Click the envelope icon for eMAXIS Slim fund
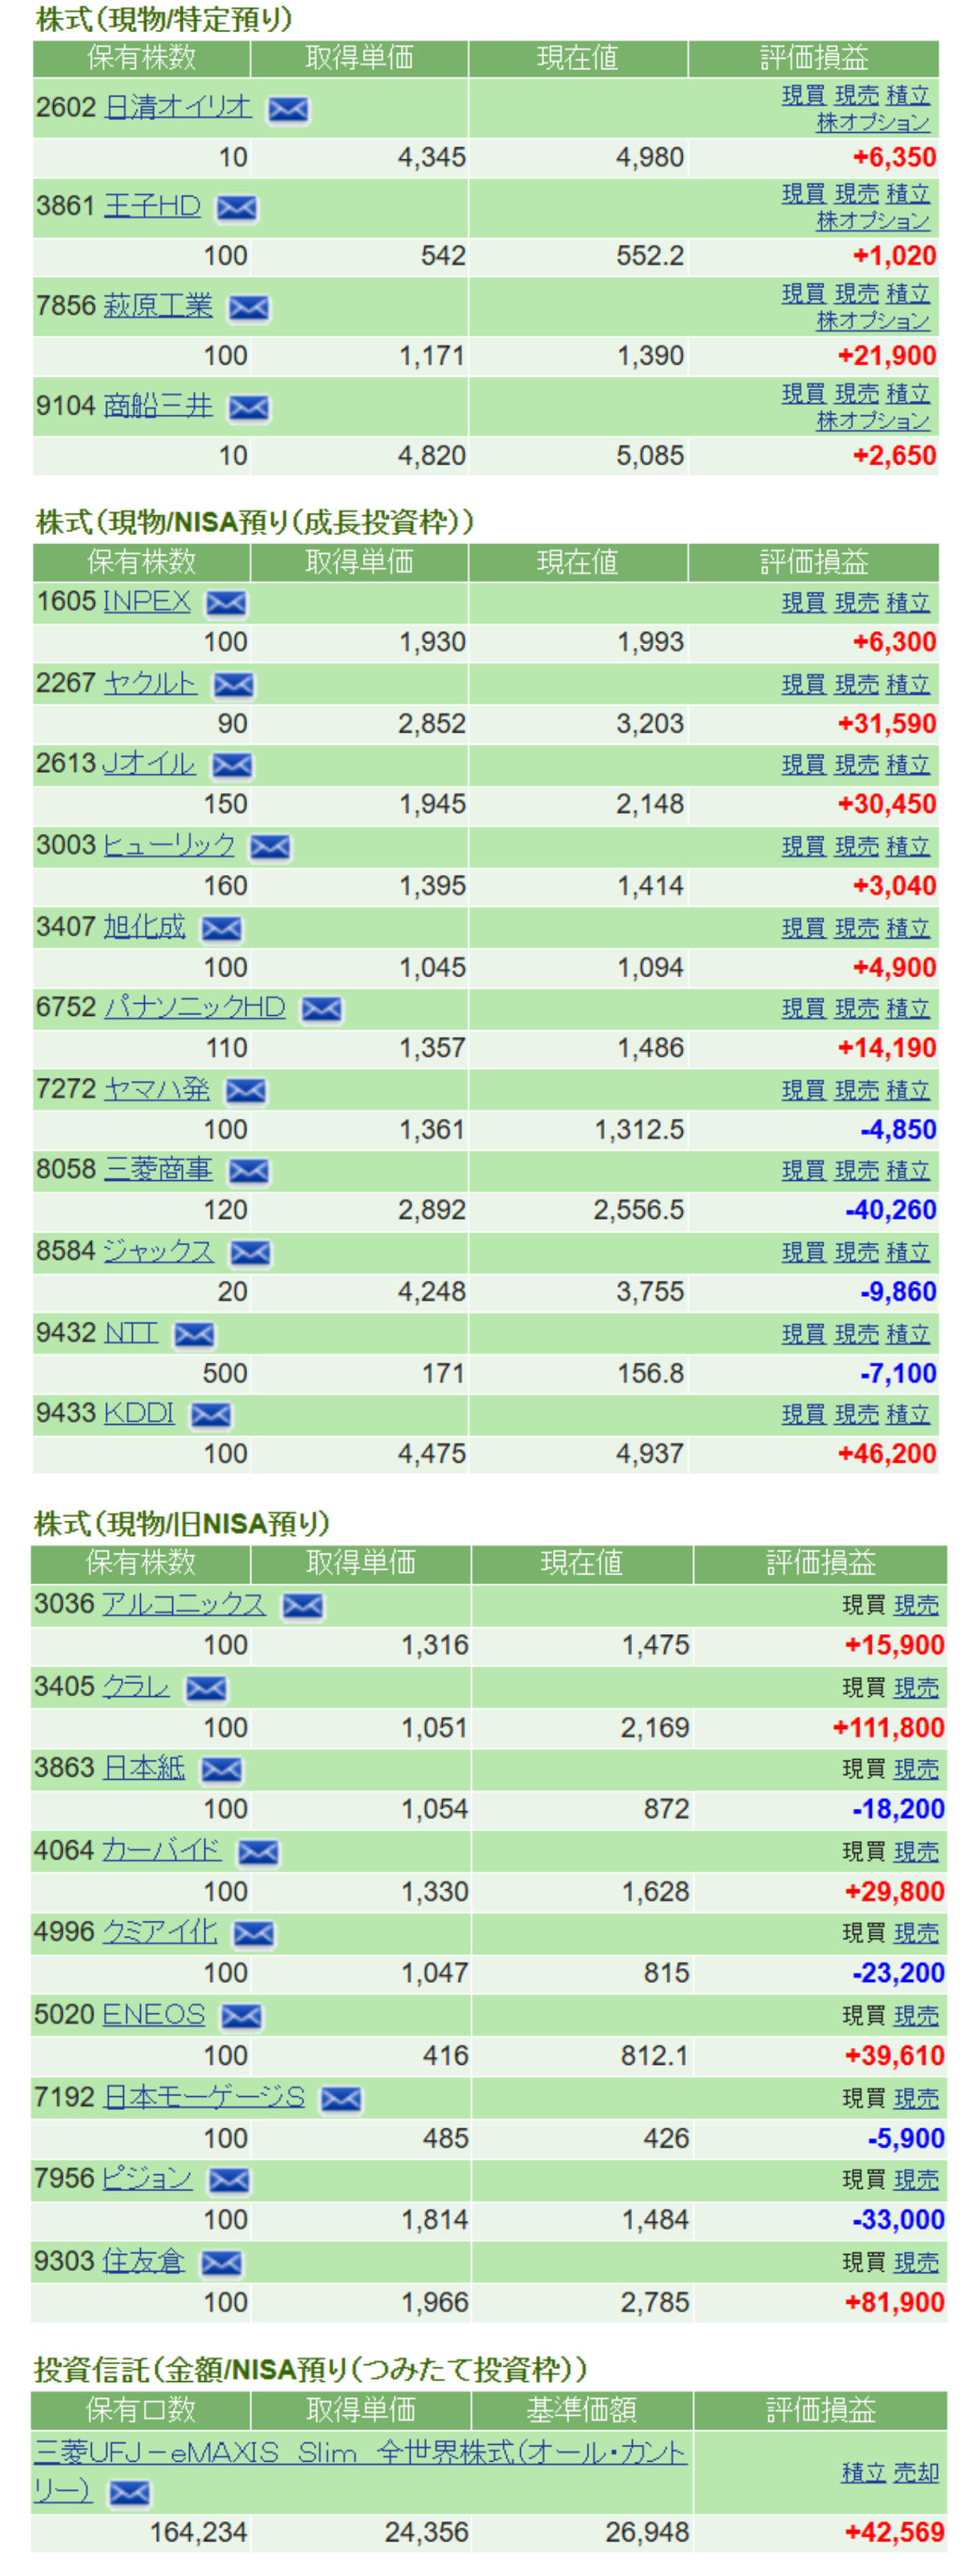The image size is (966, 2576). [130, 2493]
